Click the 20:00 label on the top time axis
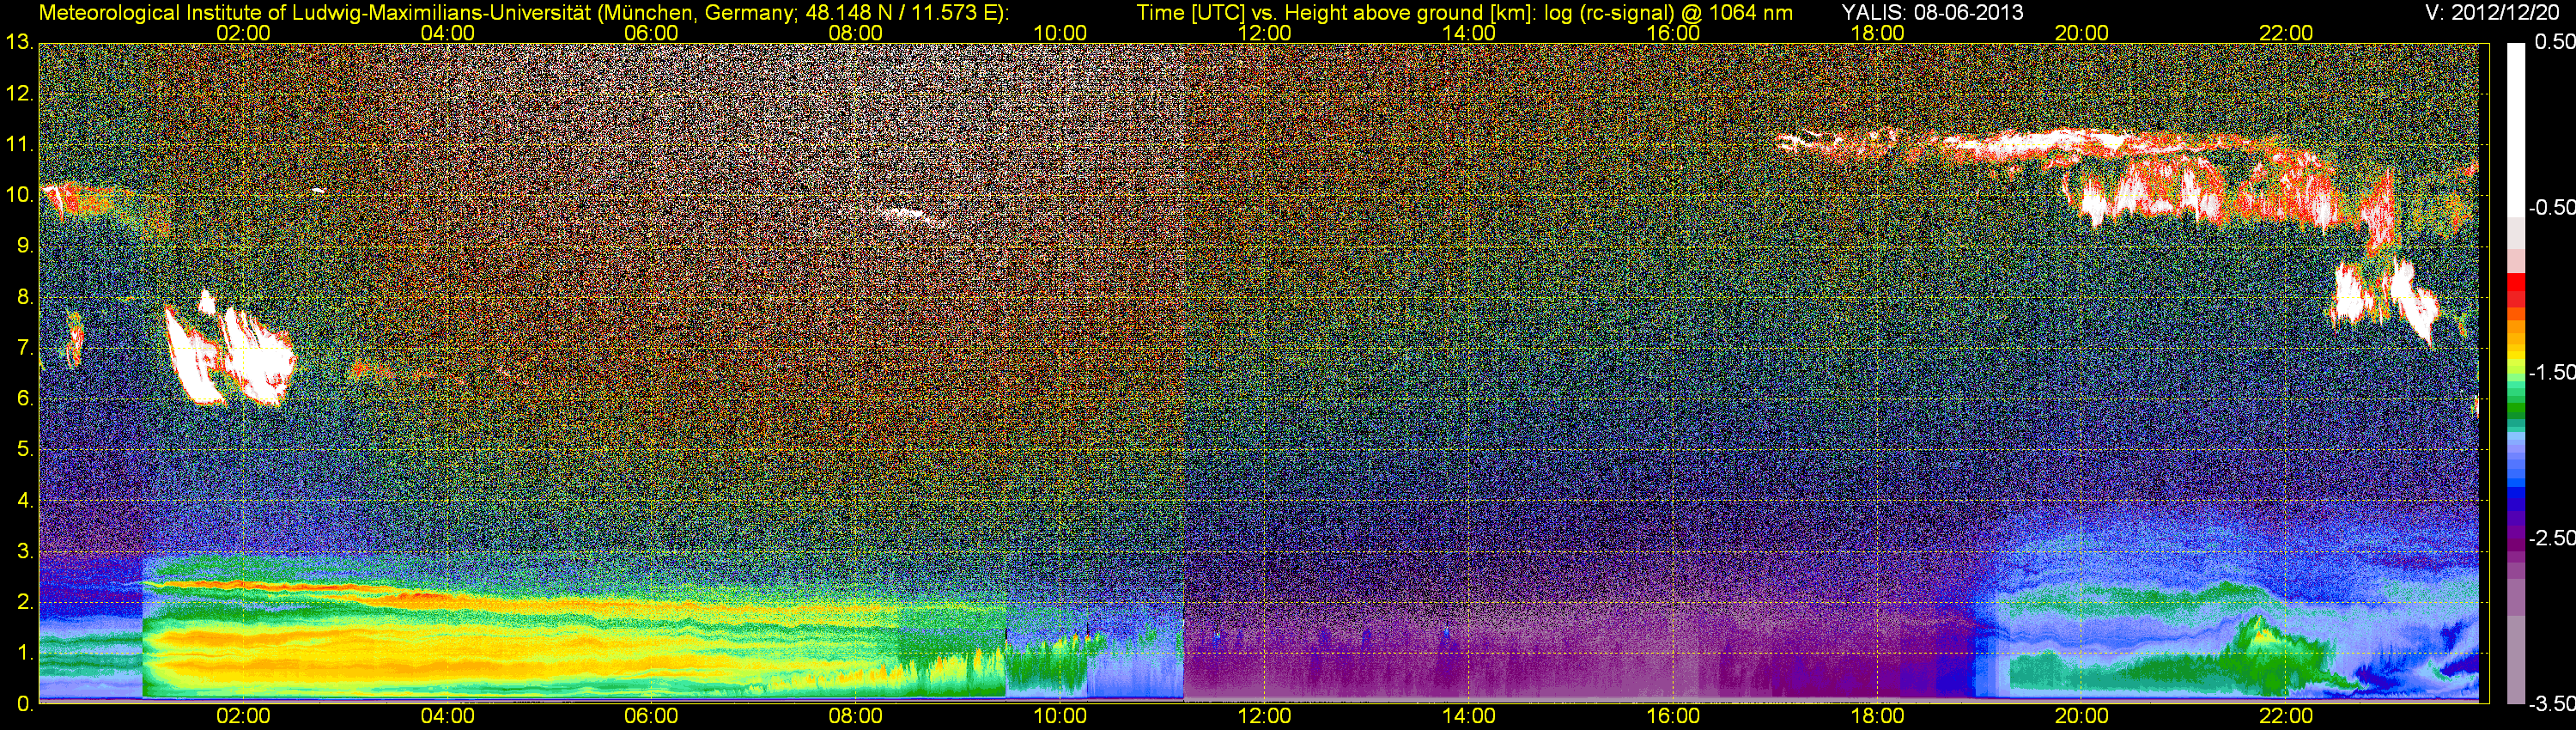The image size is (2576, 730). [x=2082, y=33]
